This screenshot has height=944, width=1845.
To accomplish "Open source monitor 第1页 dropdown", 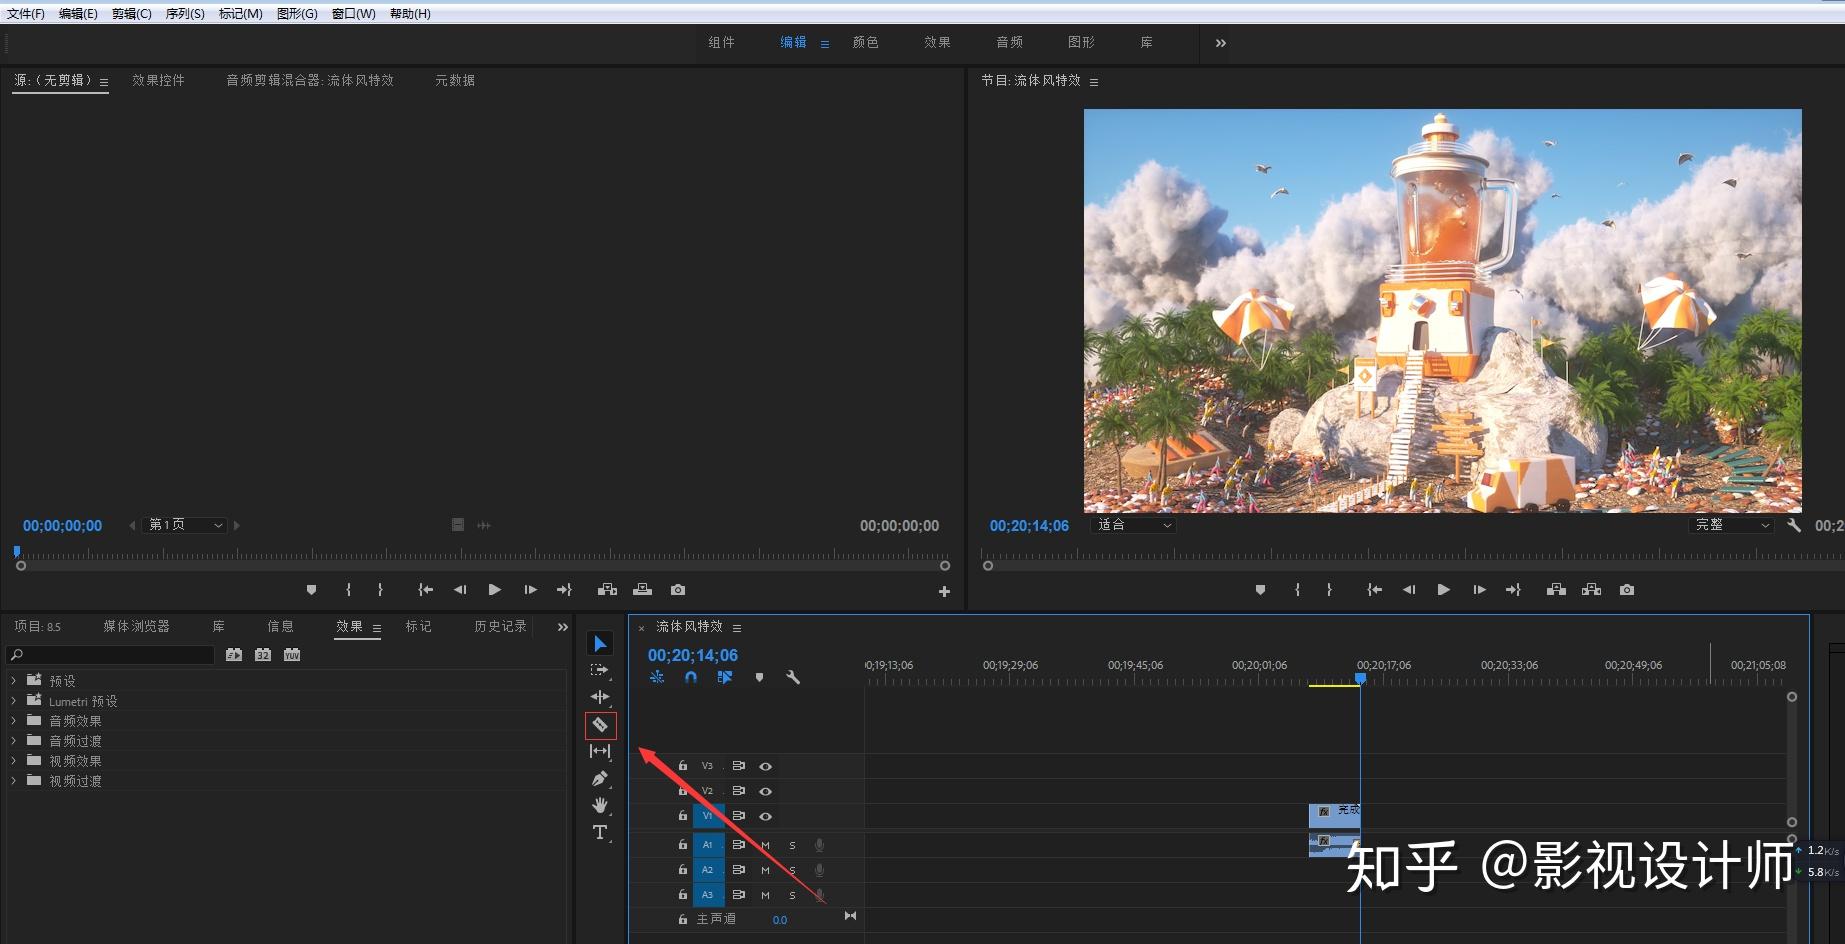I will 185,525.
